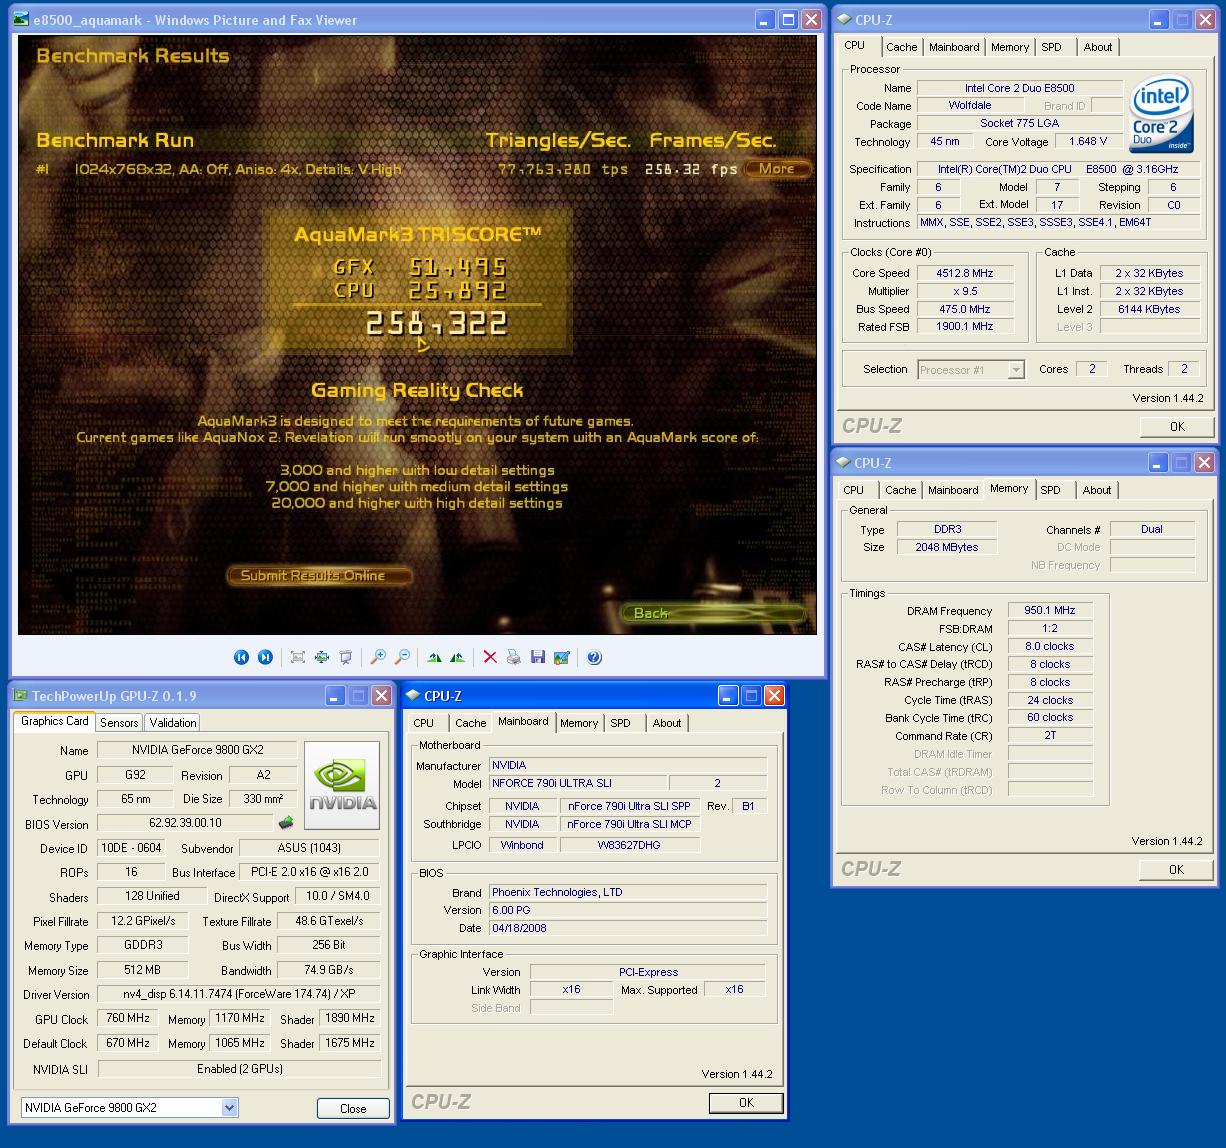The height and width of the screenshot is (1148, 1226).
Task: Maximize the Picture and Fax Viewer window
Action: pyautogui.click(x=788, y=19)
